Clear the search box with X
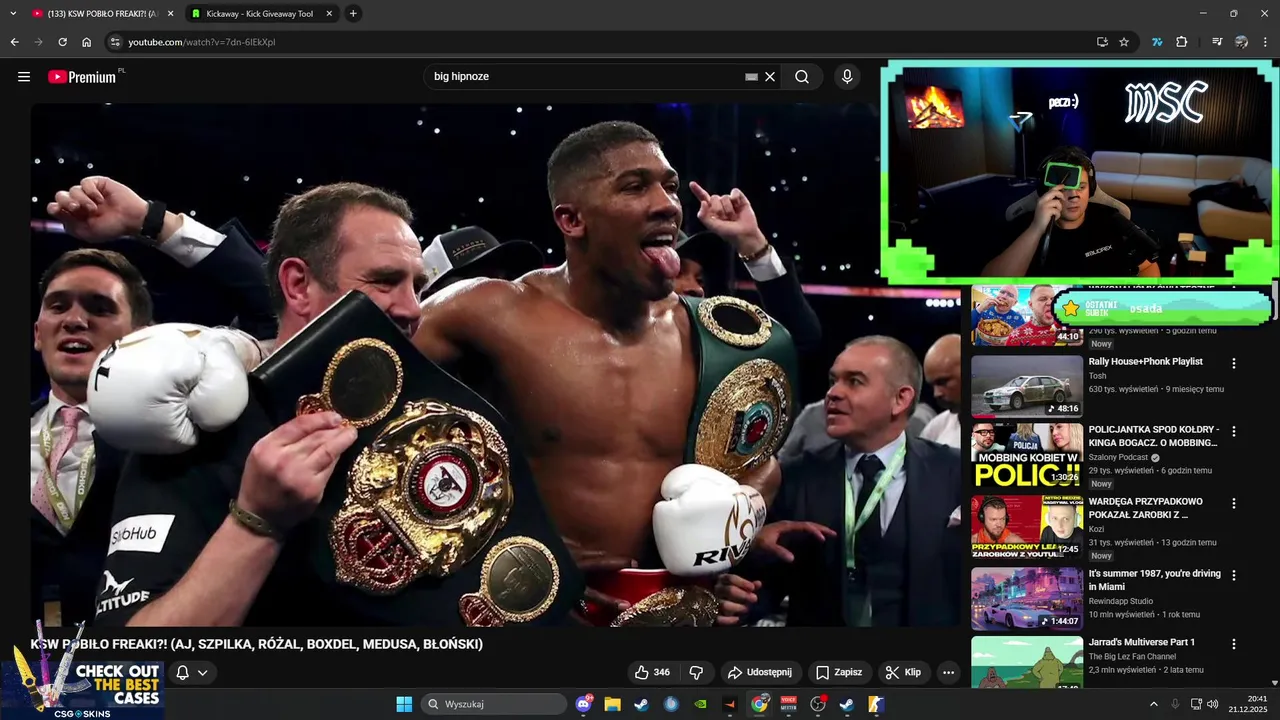Image resolution: width=1280 pixels, height=720 pixels. [770, 77]
